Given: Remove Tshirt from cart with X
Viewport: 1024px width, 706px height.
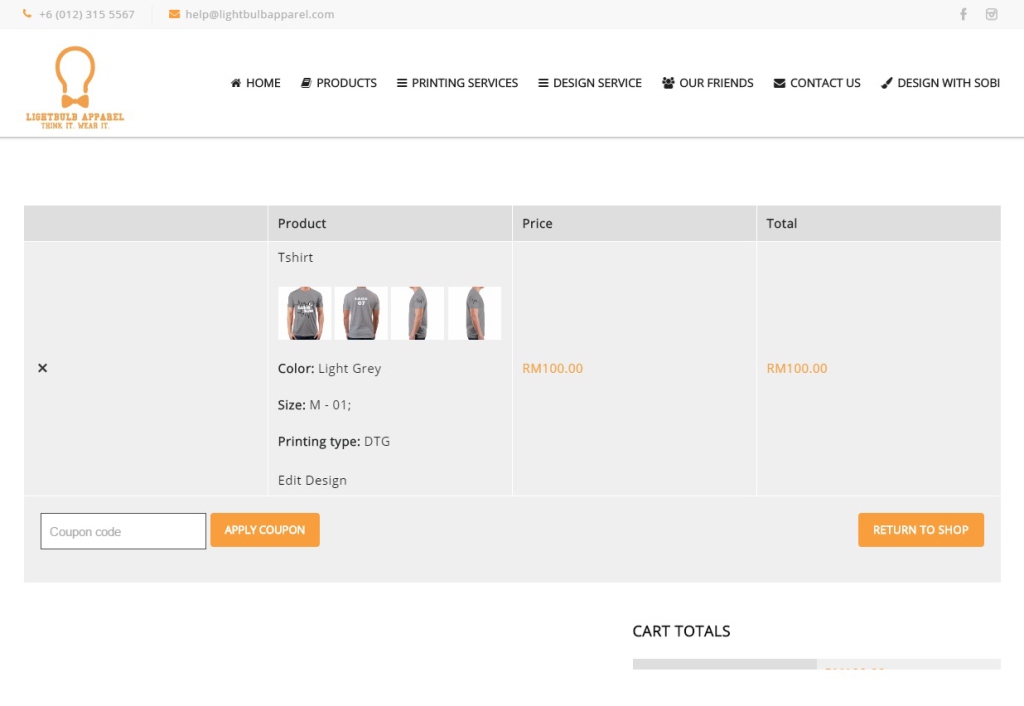Looking at the screenshot, I should click(x=42, y=368).
